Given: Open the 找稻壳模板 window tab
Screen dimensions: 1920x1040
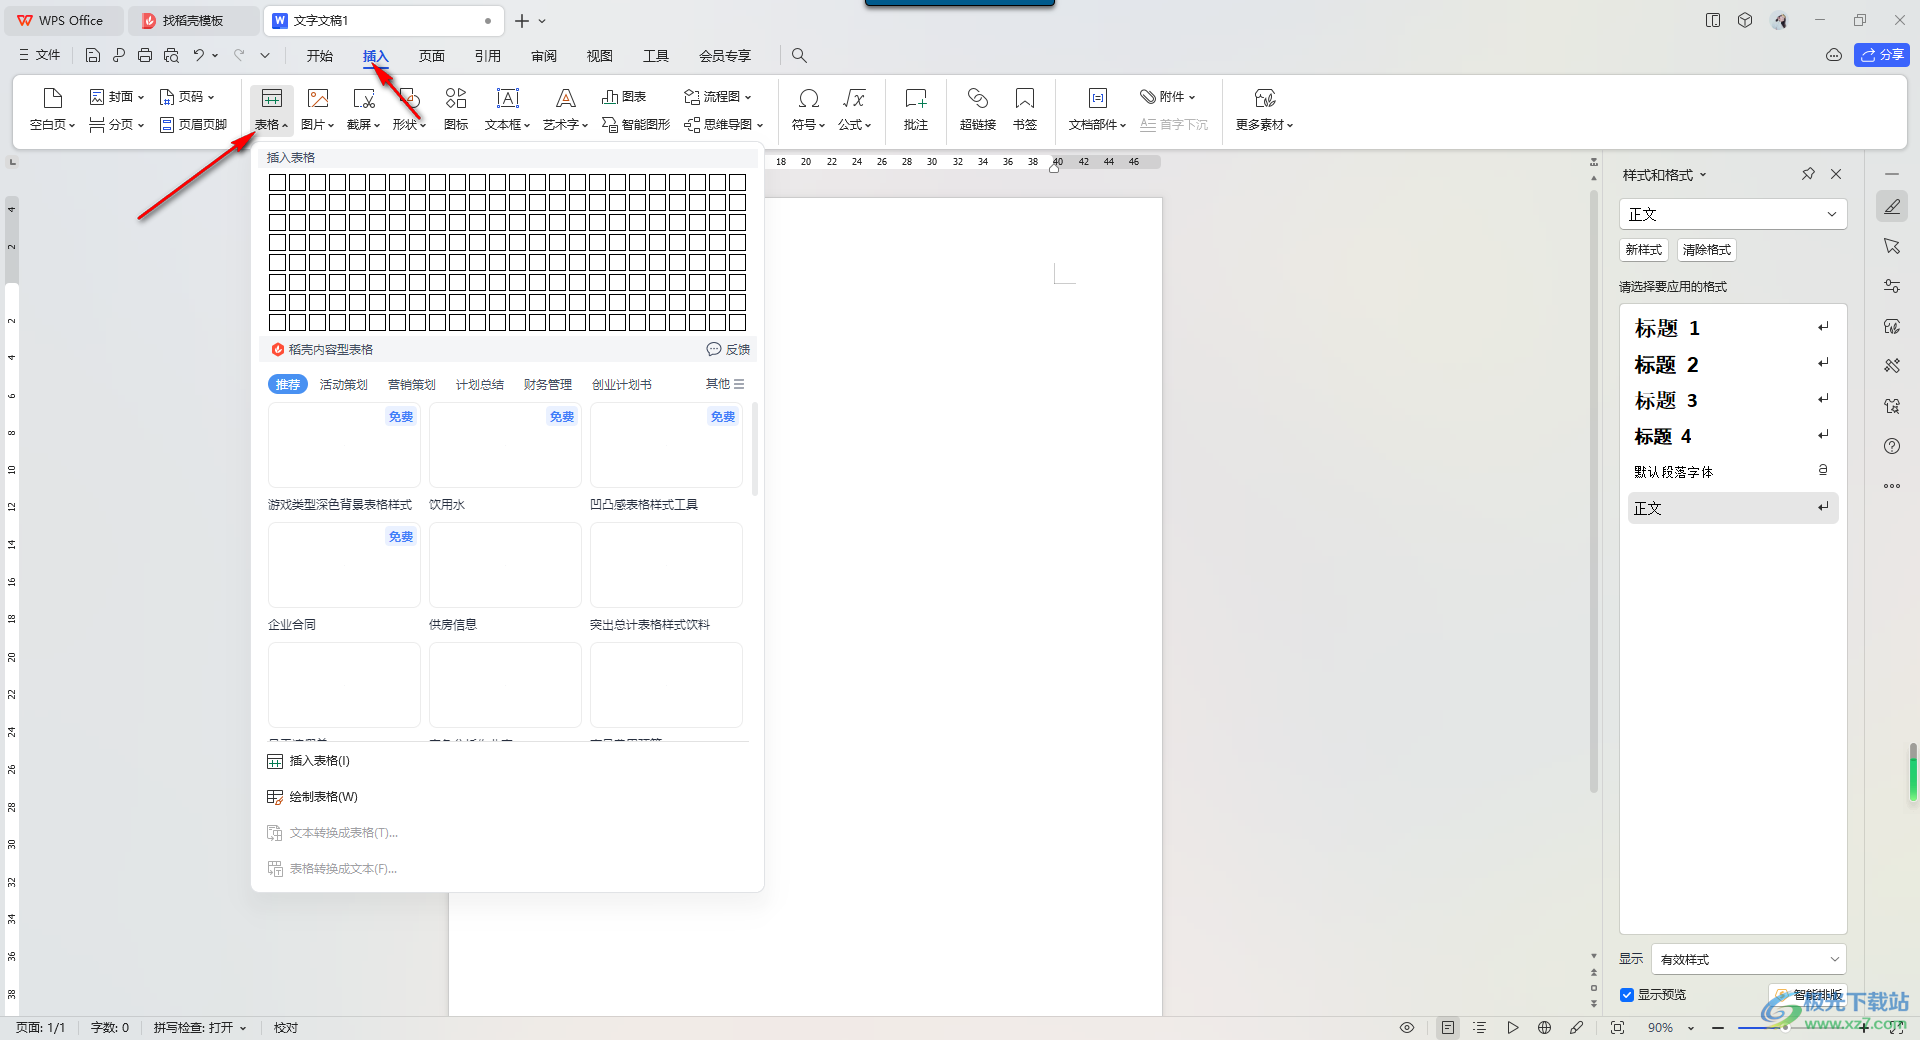Looking at the screenshot, I should 192,20.
